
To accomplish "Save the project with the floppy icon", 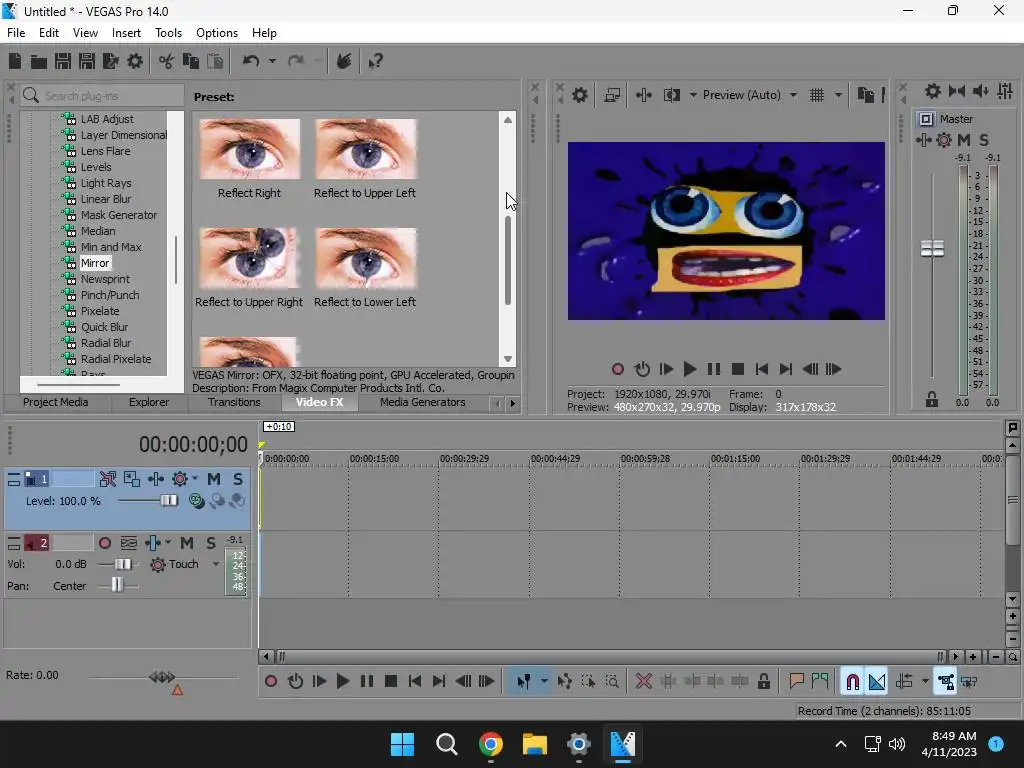I will 63,61.
